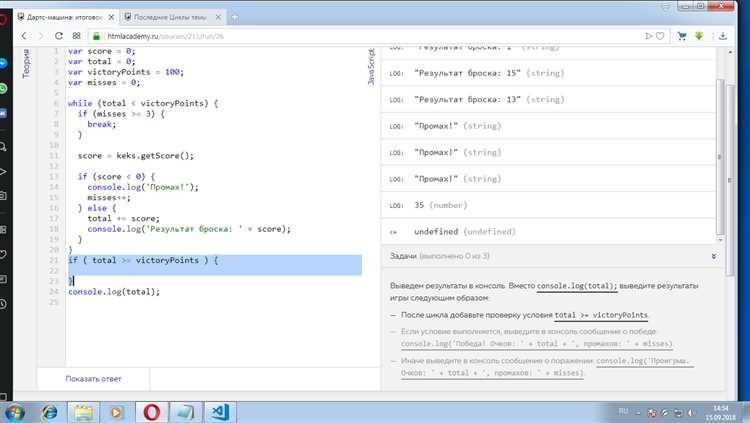Screen dimensions: 750x423
Task: Go back using the browser back arrow
Action: coord(24,36)
